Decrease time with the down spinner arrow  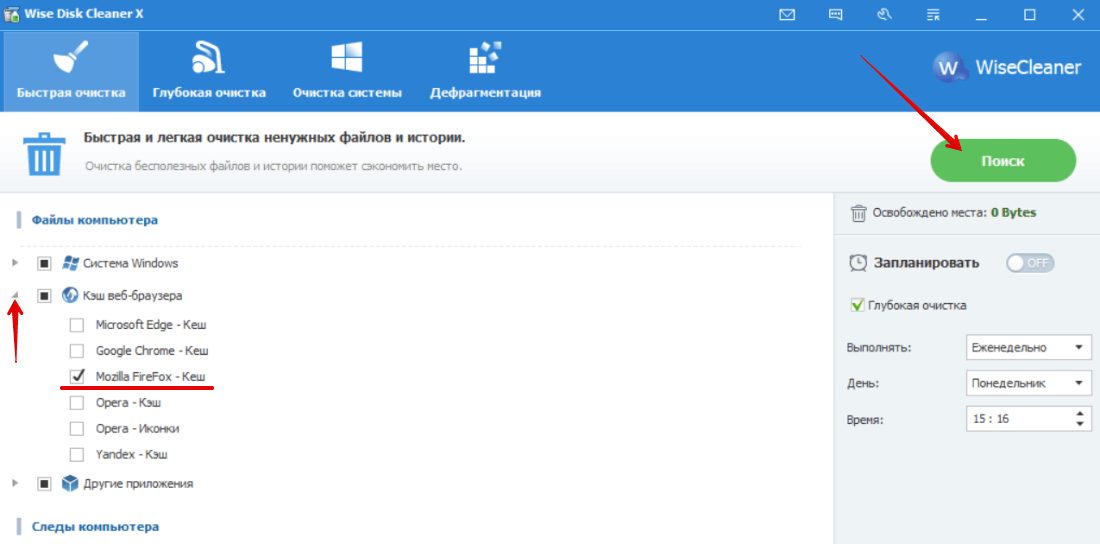point(1080,425)
